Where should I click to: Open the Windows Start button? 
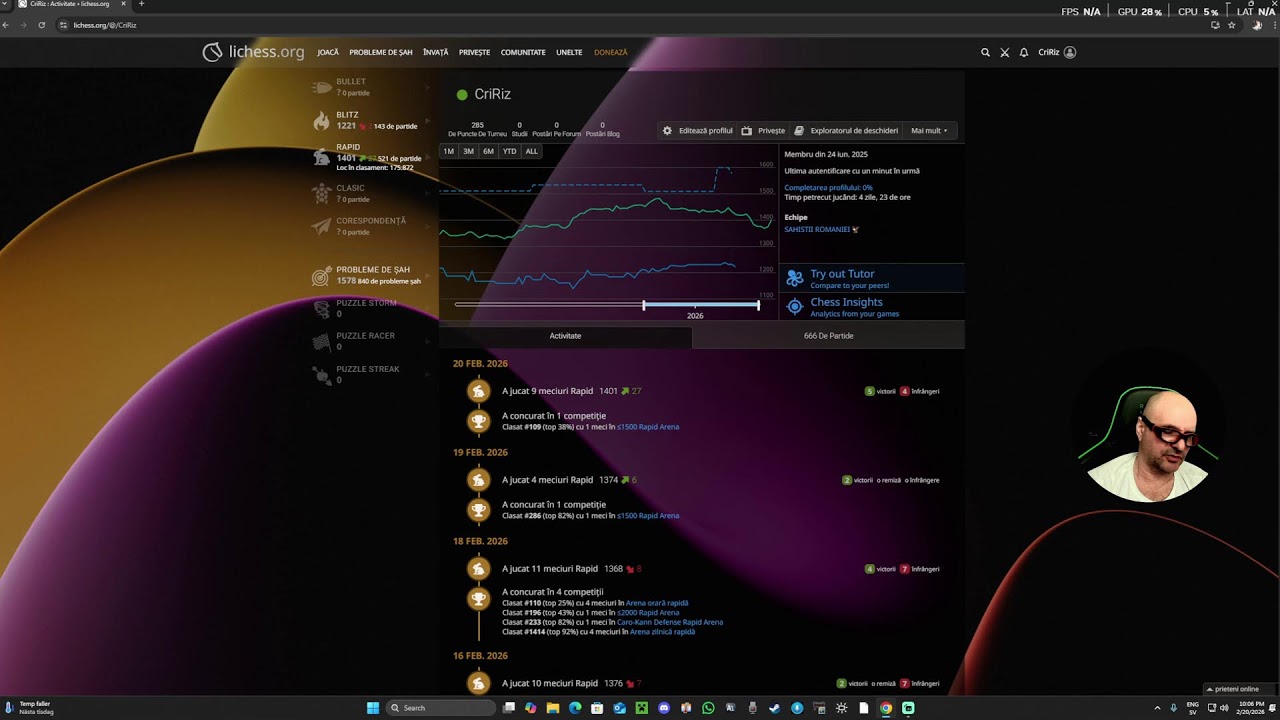pyautogui.click(x=373, y=708)
